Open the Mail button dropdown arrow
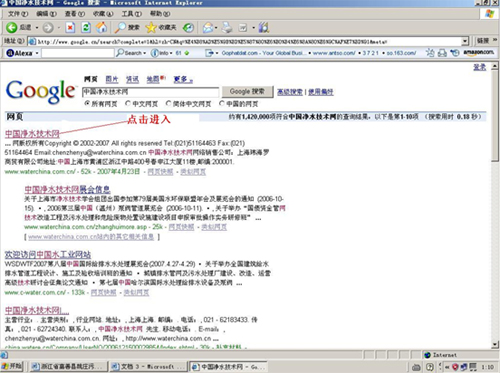 (x=216, y=28)
